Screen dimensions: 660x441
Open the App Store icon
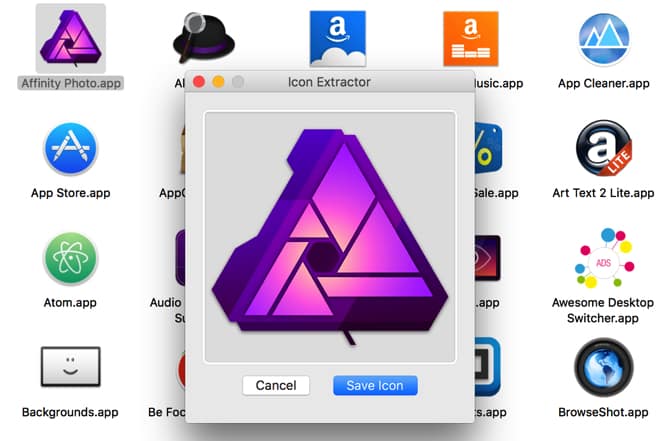[x=71, y=149]
